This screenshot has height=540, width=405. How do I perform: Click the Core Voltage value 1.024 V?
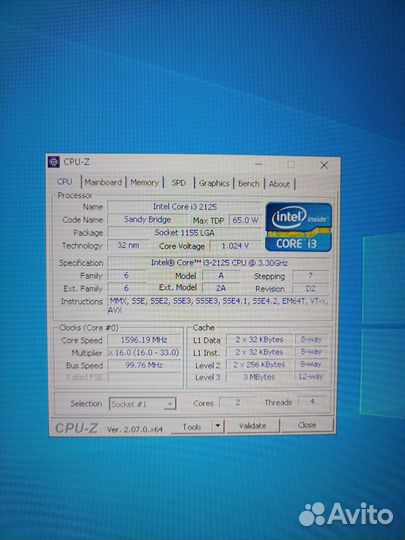236,246
